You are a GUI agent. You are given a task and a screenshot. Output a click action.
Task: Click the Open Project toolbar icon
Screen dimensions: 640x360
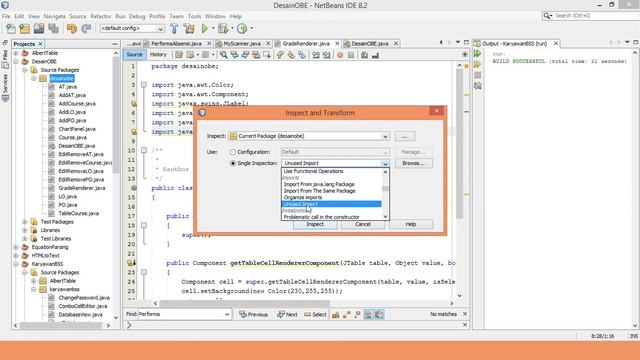(39, 29)
